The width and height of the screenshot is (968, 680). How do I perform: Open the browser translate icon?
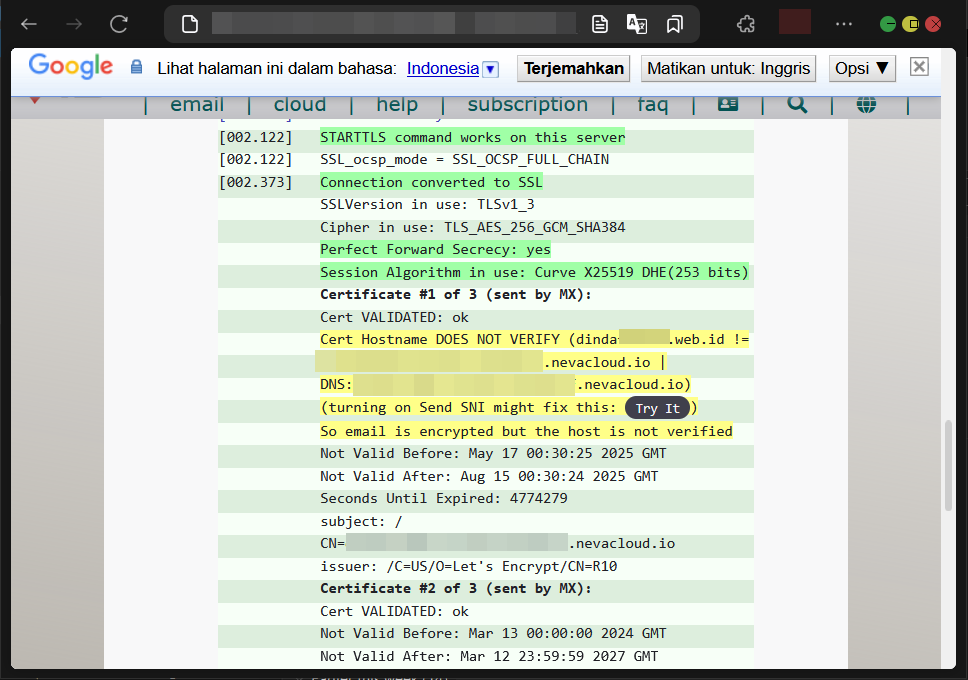click(636, 24)
